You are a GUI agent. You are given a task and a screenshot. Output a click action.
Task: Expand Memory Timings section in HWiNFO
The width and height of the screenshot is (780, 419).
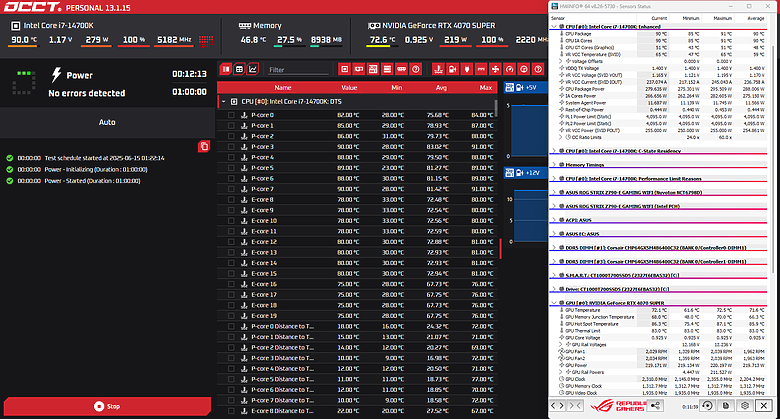[x=554, y=165]
